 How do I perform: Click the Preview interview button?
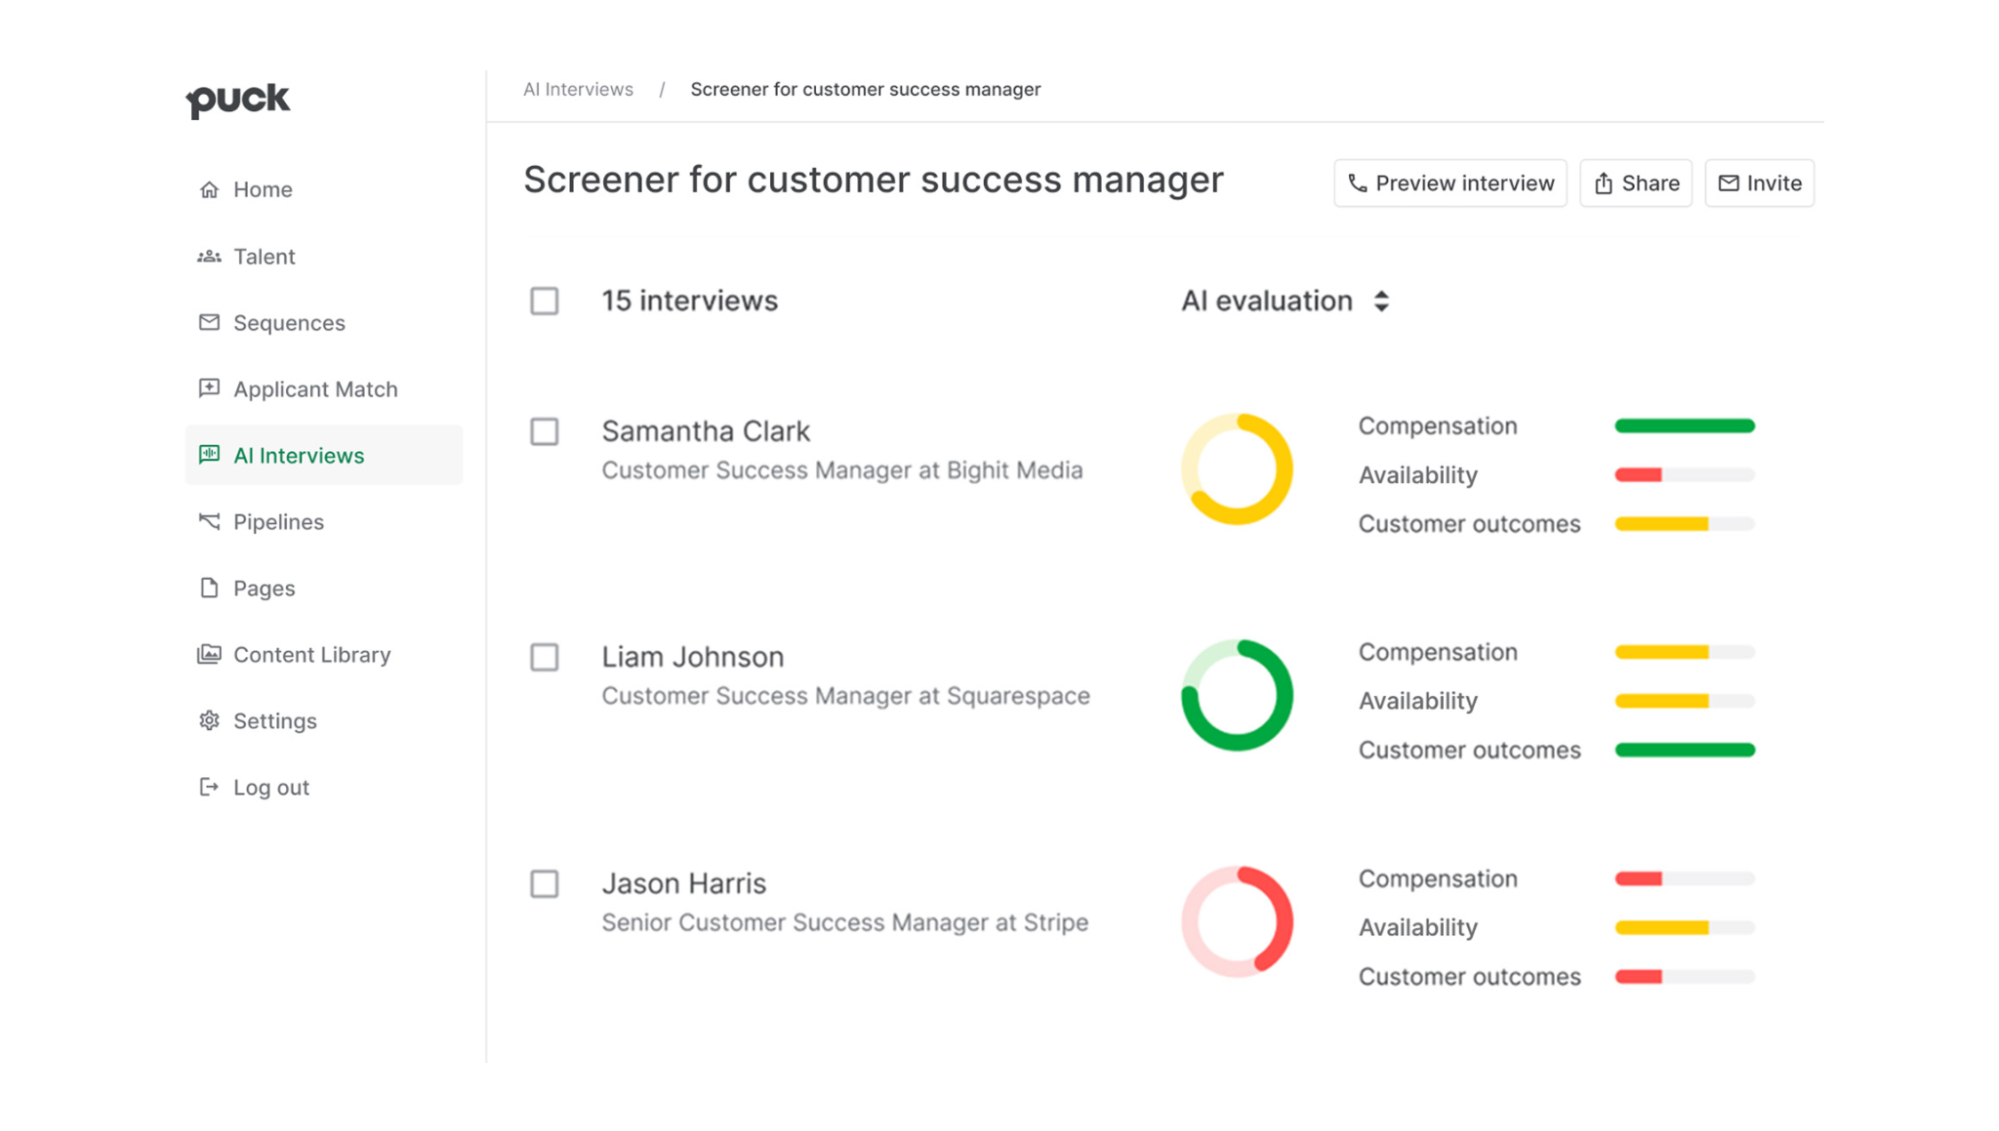1450,183
